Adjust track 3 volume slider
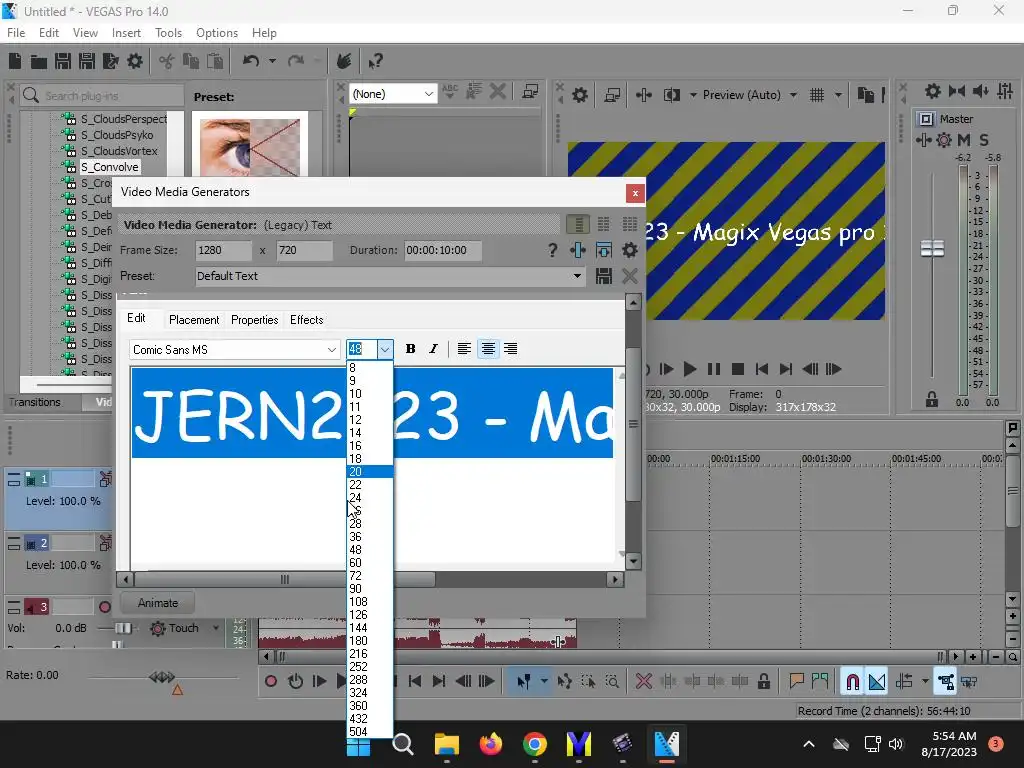Image resolution: width=1024 pixels, height=768 pixels. [122, 628]
